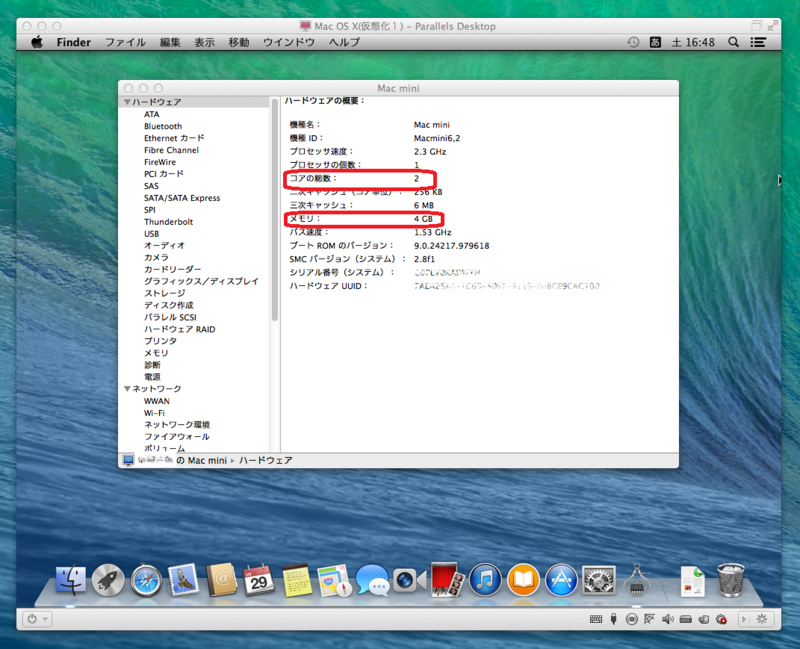
Task: Select Wi-Fi under ネットワーク
Action: tap(154, 413)
